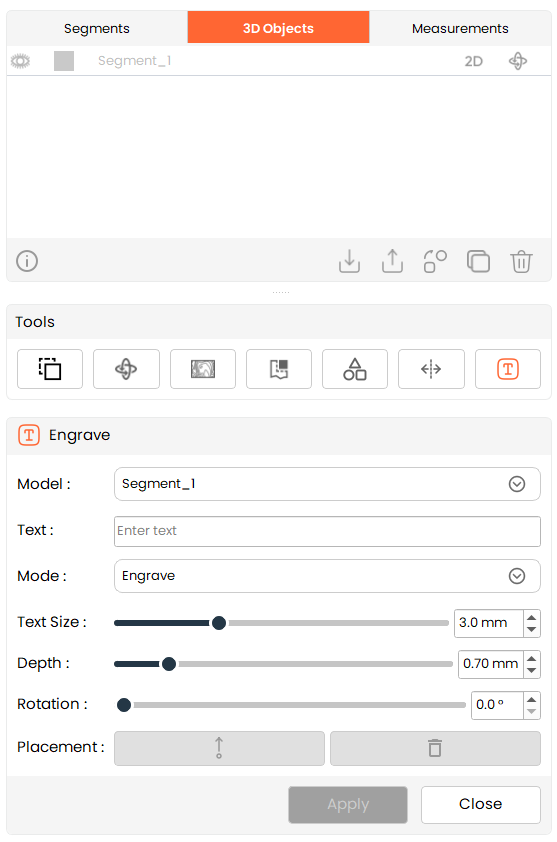Switch to the Segments tab

pos(97,28)
